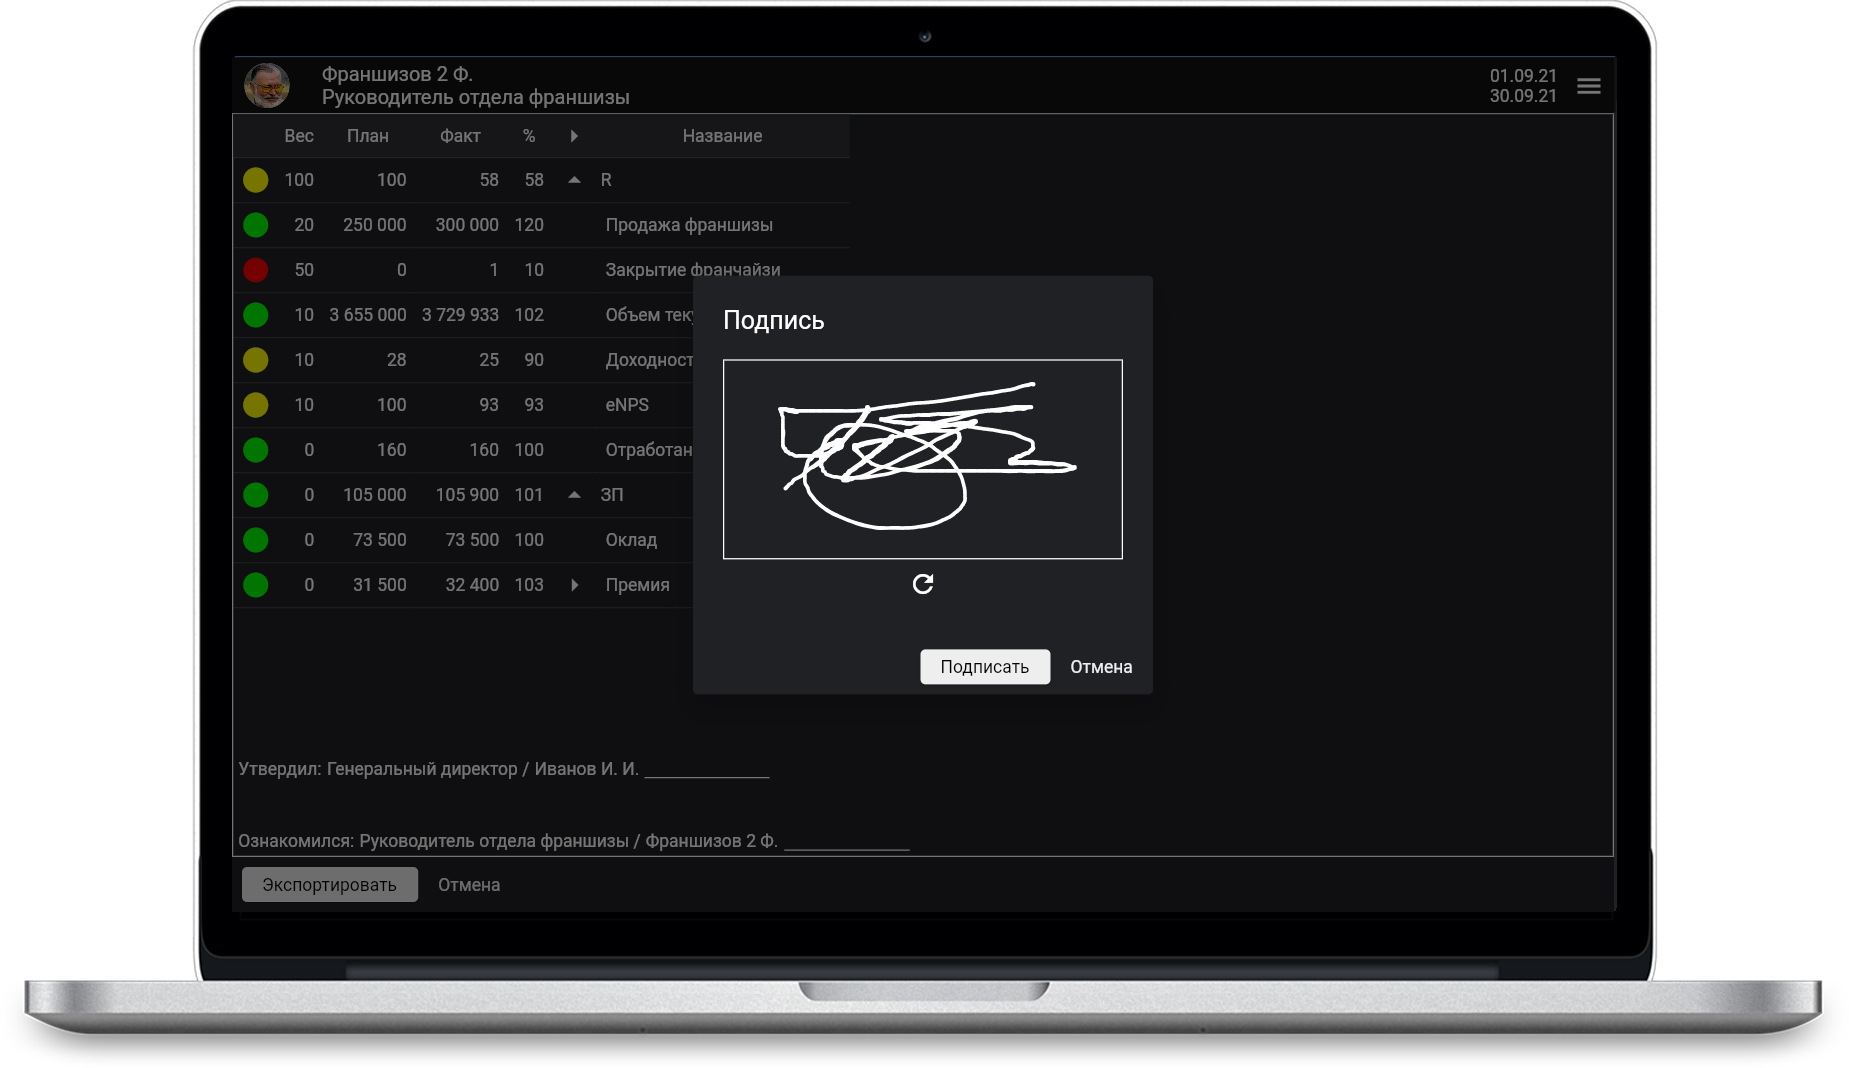Screen dimensions: 1849x1068
Task: Click the План column header
Action: point(368,136)
